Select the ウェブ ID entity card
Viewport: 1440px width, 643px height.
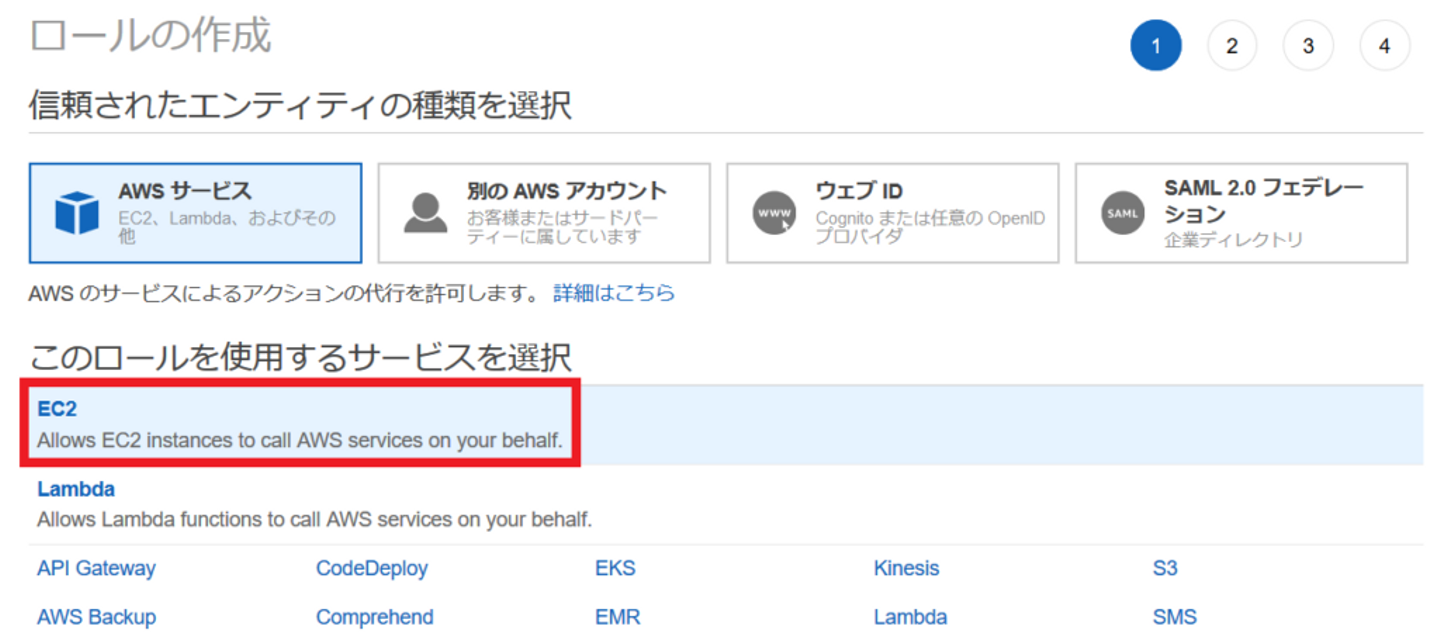893,213
